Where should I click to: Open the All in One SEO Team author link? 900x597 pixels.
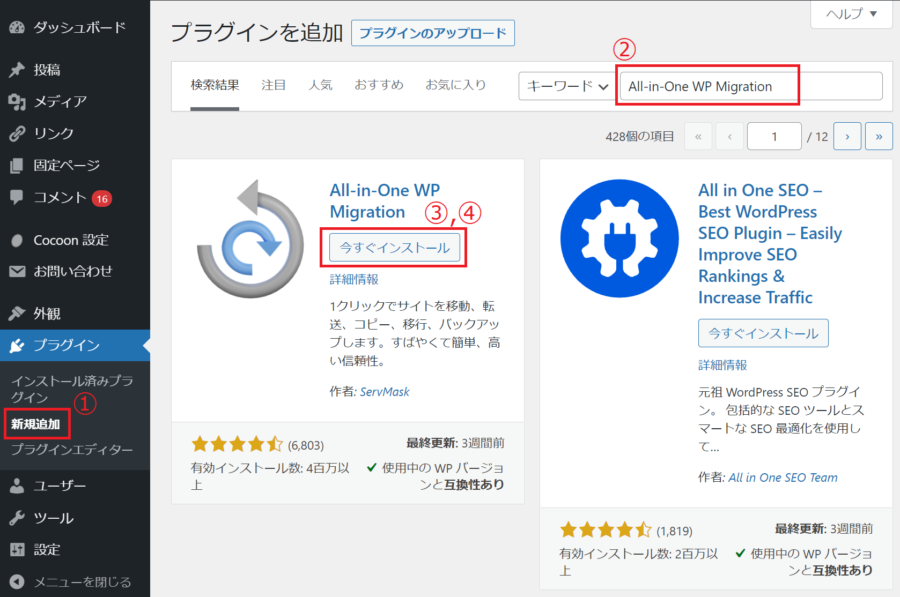coord(783,478)
